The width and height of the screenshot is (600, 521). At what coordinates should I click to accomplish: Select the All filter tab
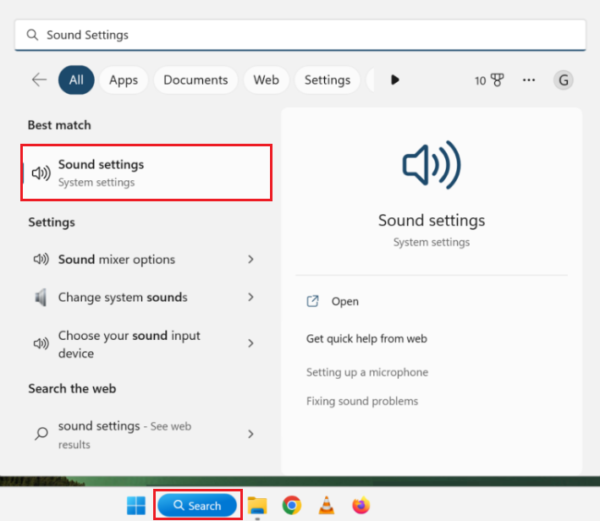76,80
